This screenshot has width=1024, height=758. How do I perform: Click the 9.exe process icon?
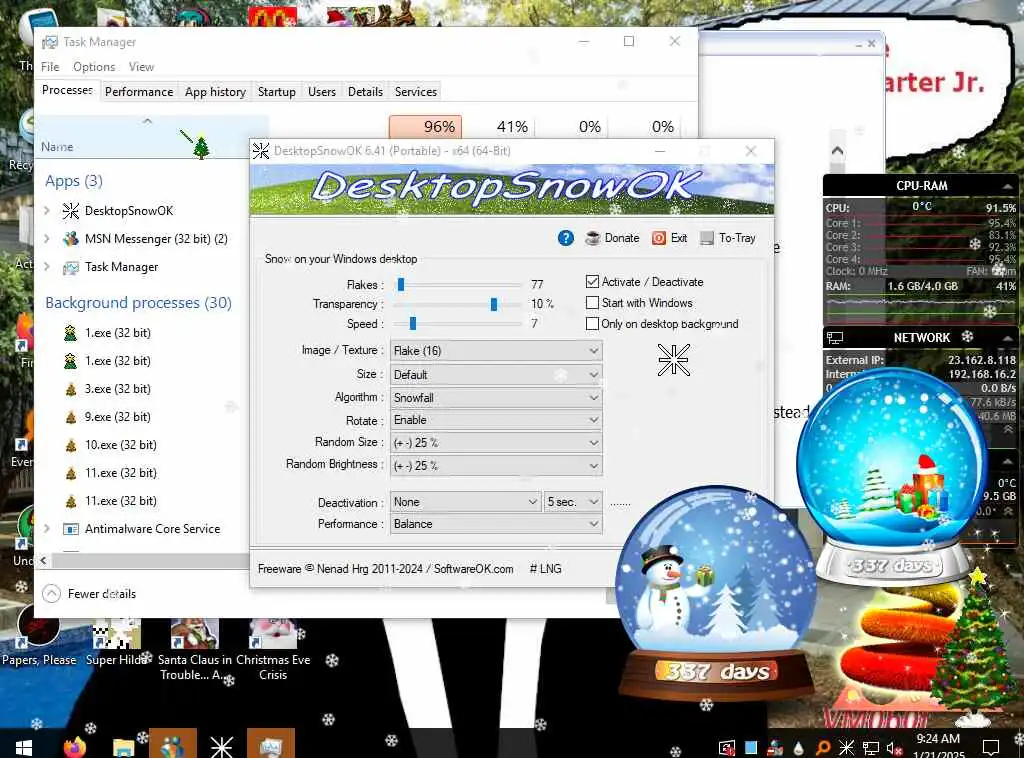[71, 417]
